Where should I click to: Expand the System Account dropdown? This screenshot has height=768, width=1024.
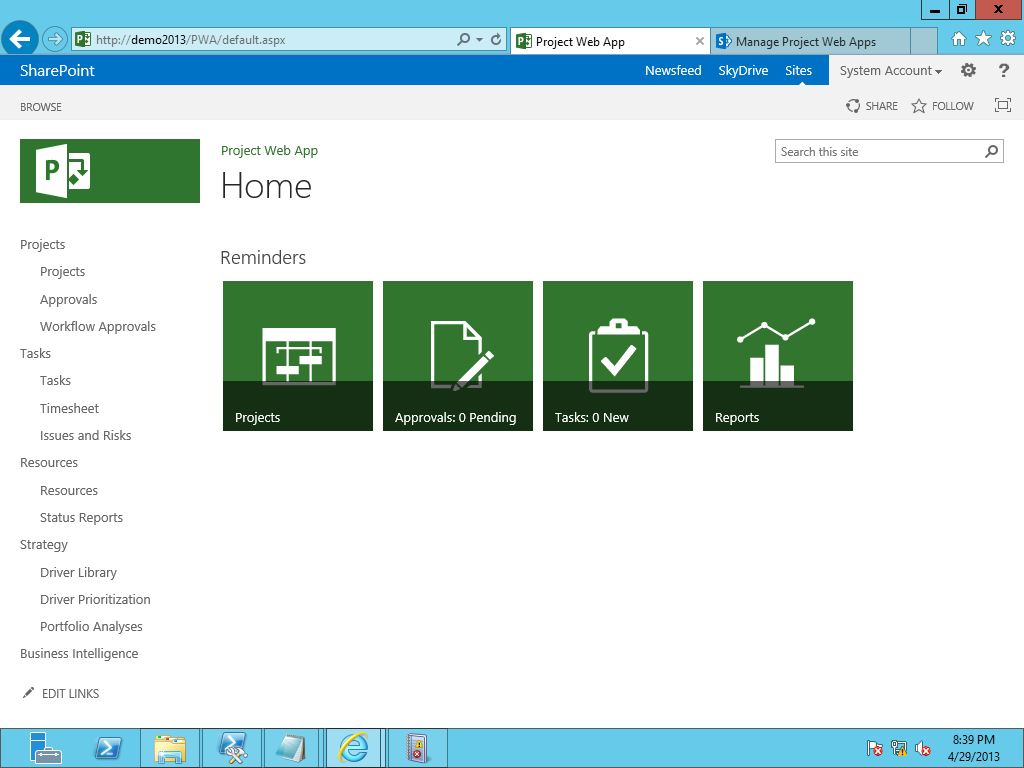click(x=890, y=71)
